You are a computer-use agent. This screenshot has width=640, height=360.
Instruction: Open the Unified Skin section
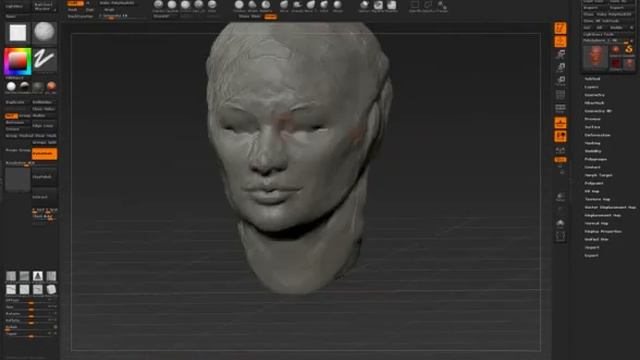pos(596,240)
